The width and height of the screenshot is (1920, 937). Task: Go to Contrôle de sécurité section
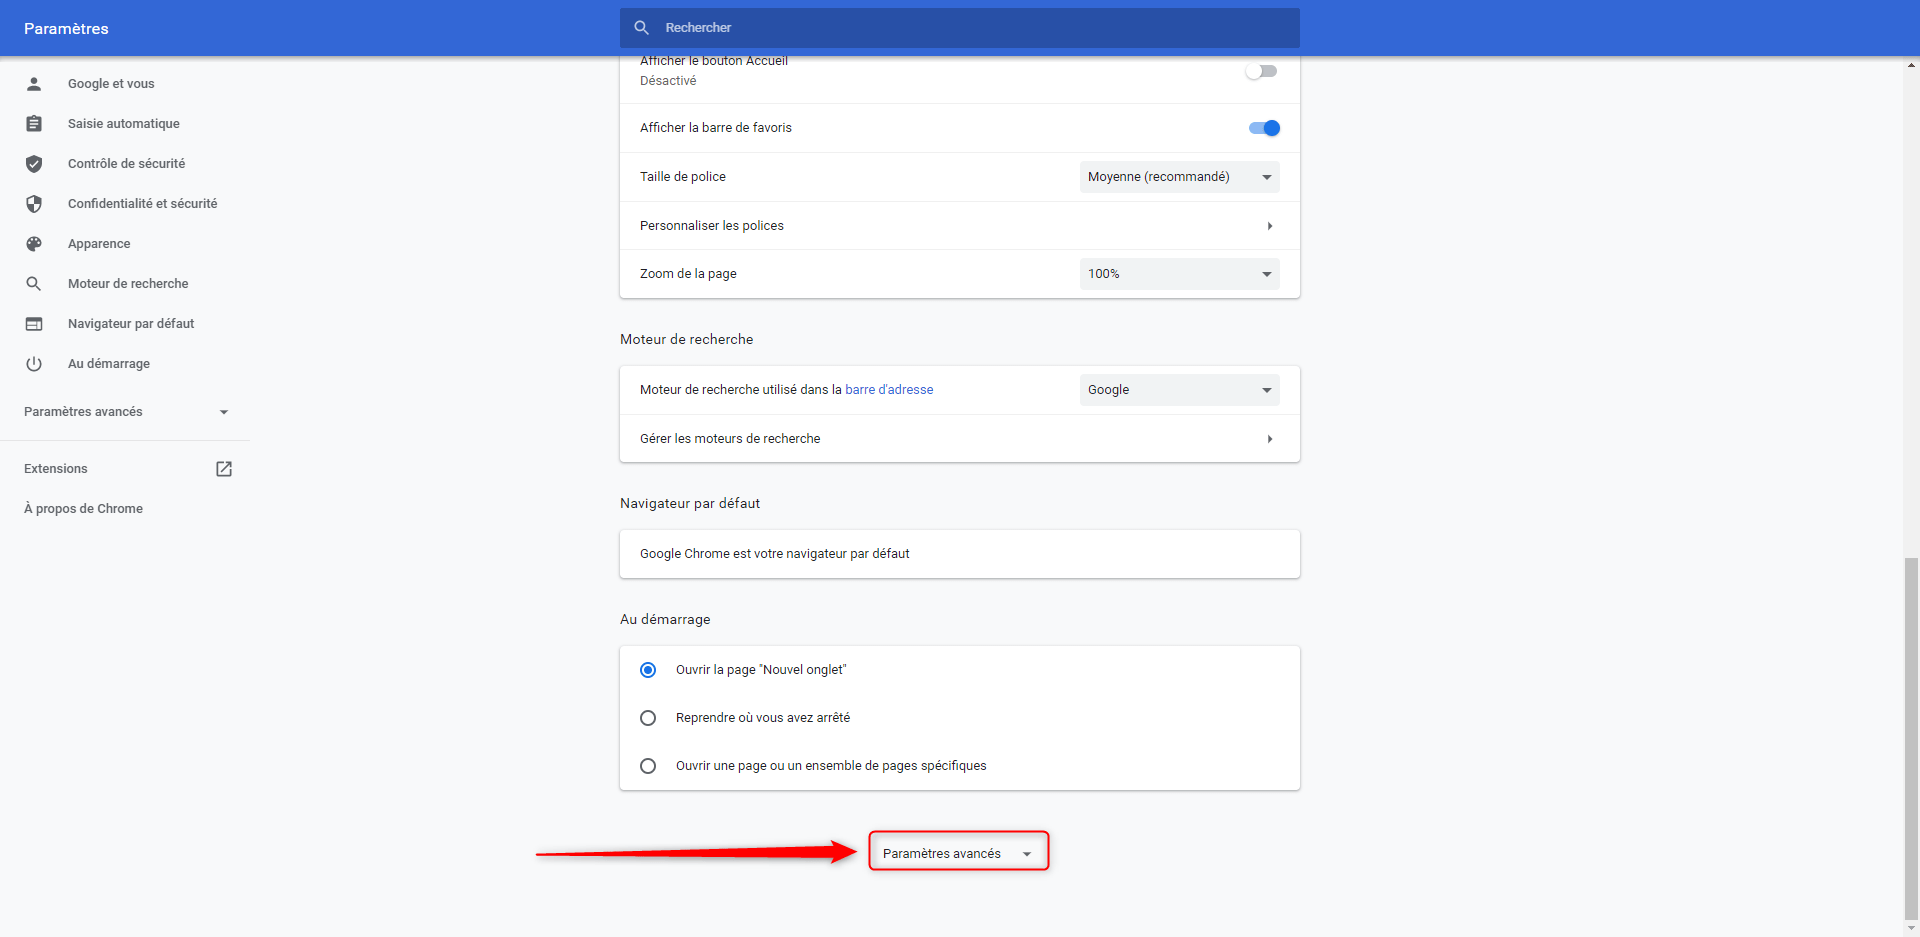click(x=125, y=164)
